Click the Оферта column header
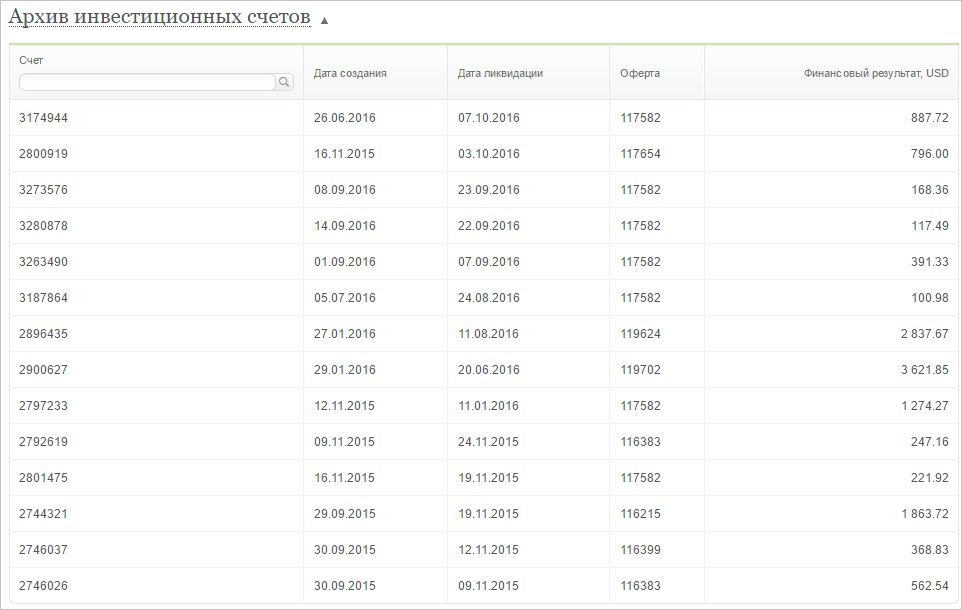 (640, 73)
